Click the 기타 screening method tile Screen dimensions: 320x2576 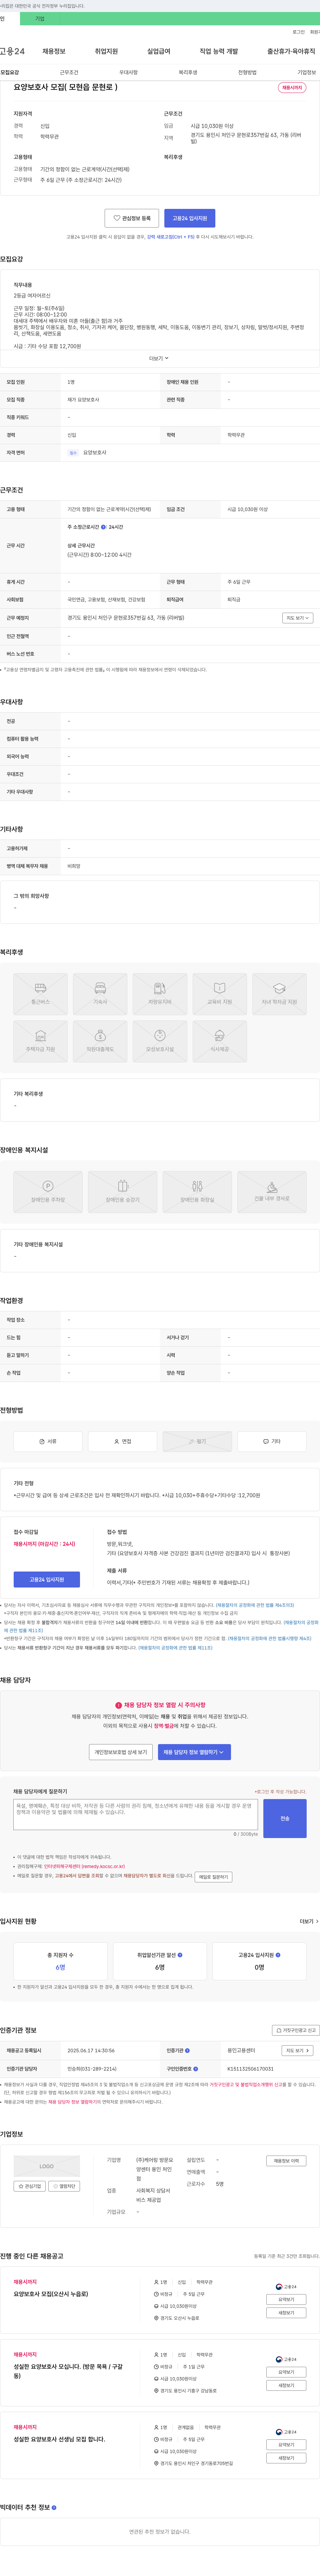click(x=272, y=1441)
